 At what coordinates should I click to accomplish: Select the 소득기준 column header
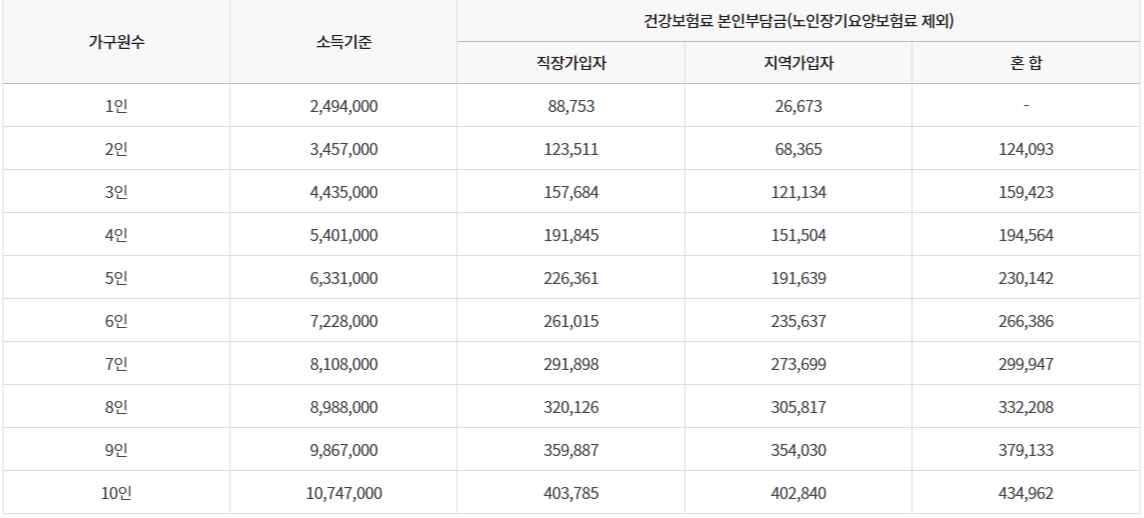click(x=344, y=42)
